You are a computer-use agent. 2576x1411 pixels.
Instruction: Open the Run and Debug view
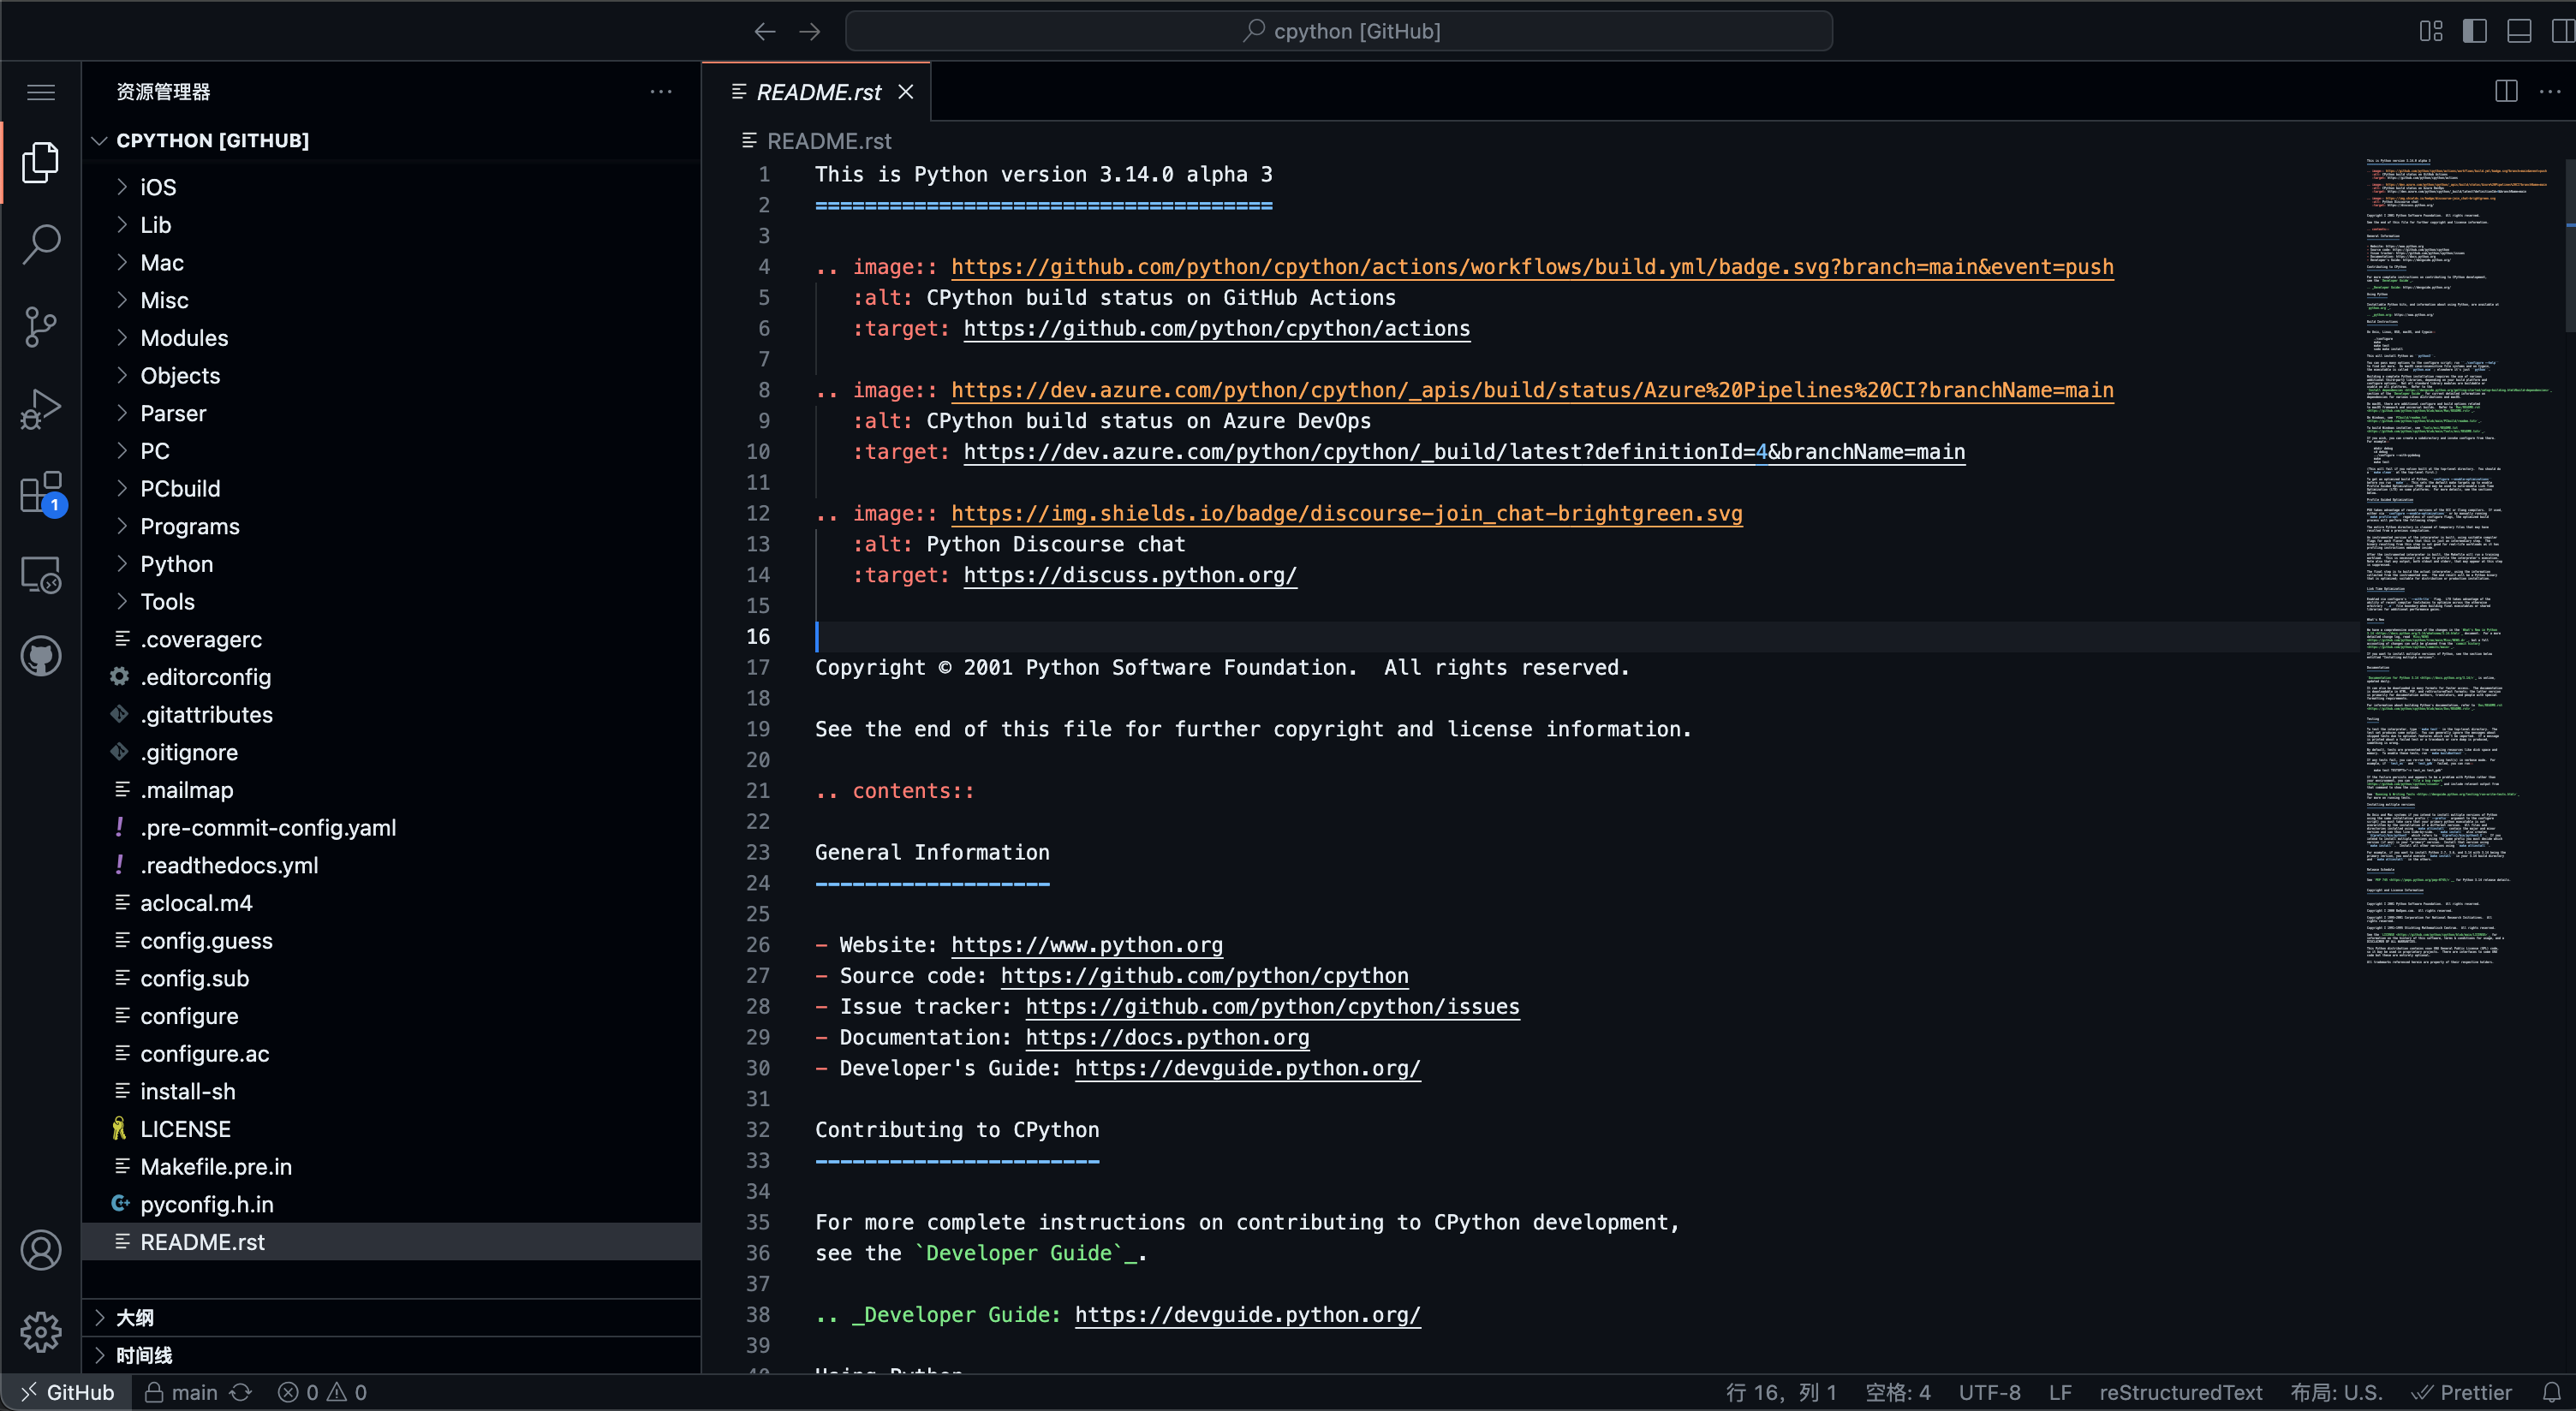pos(41,409)
